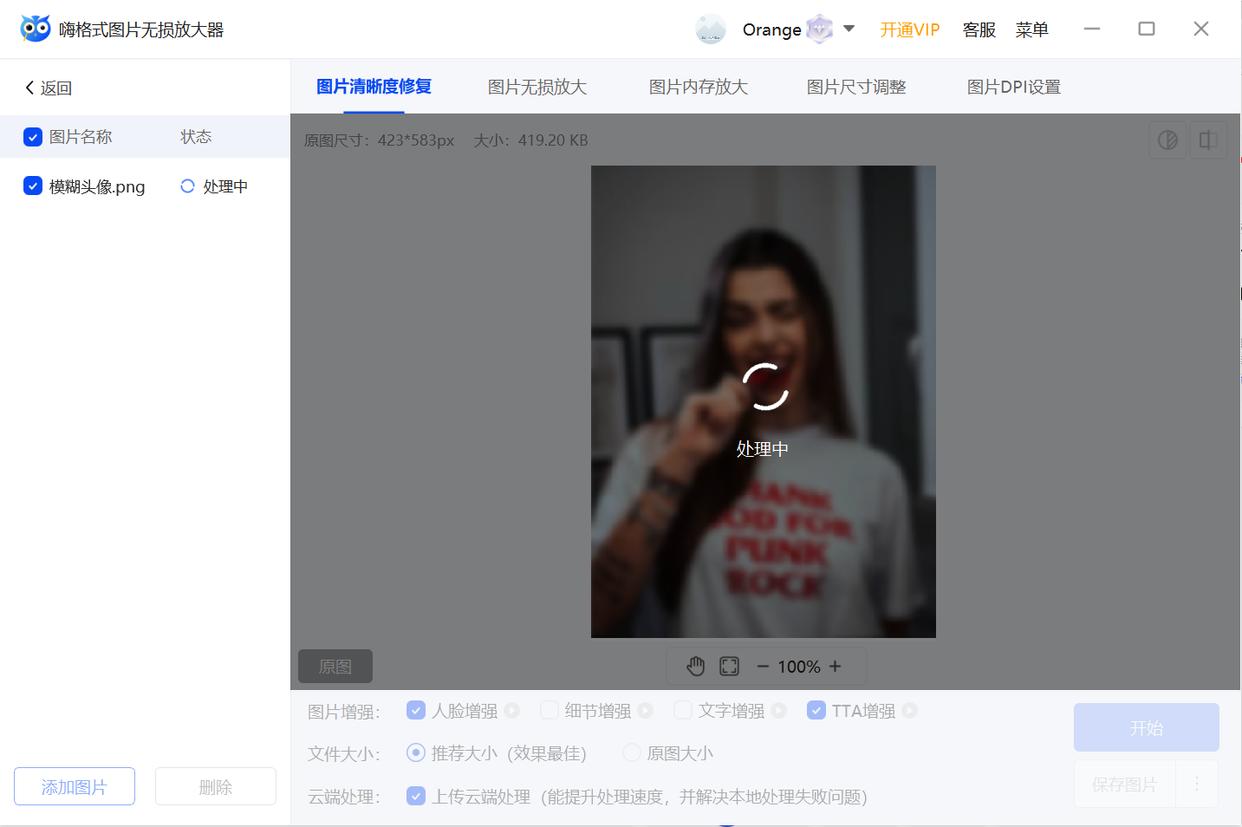
Task: Open the 菜单 menu
Action: click(1032, 30)
